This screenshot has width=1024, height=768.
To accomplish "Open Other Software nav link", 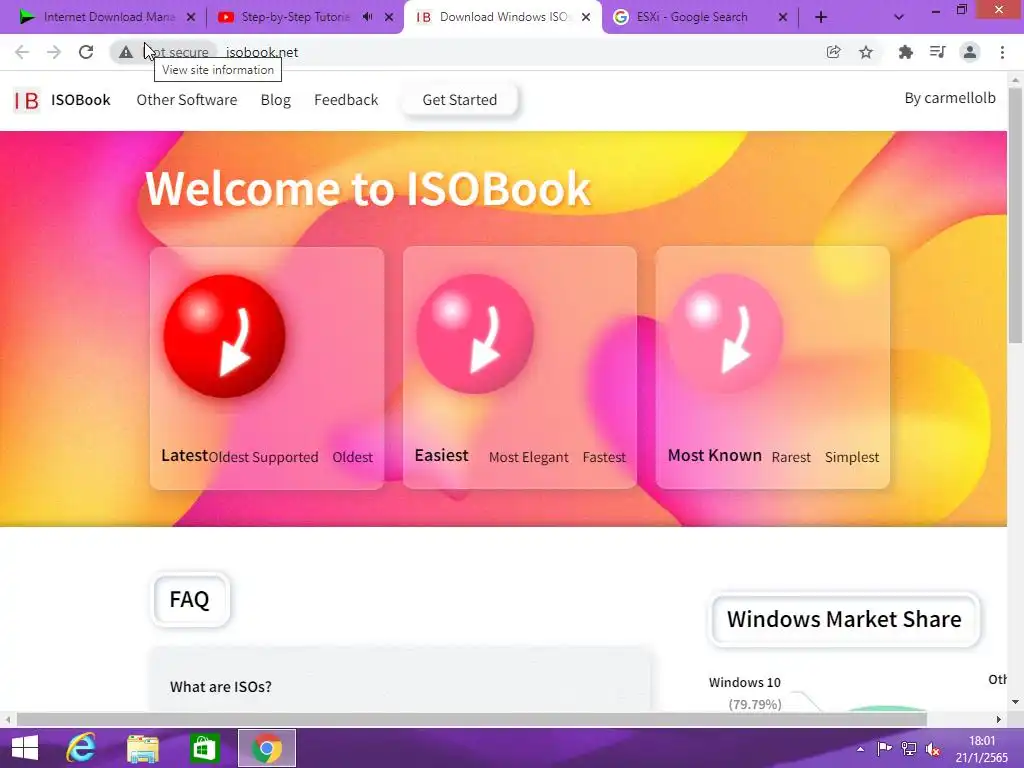I will tap(187, 100).
